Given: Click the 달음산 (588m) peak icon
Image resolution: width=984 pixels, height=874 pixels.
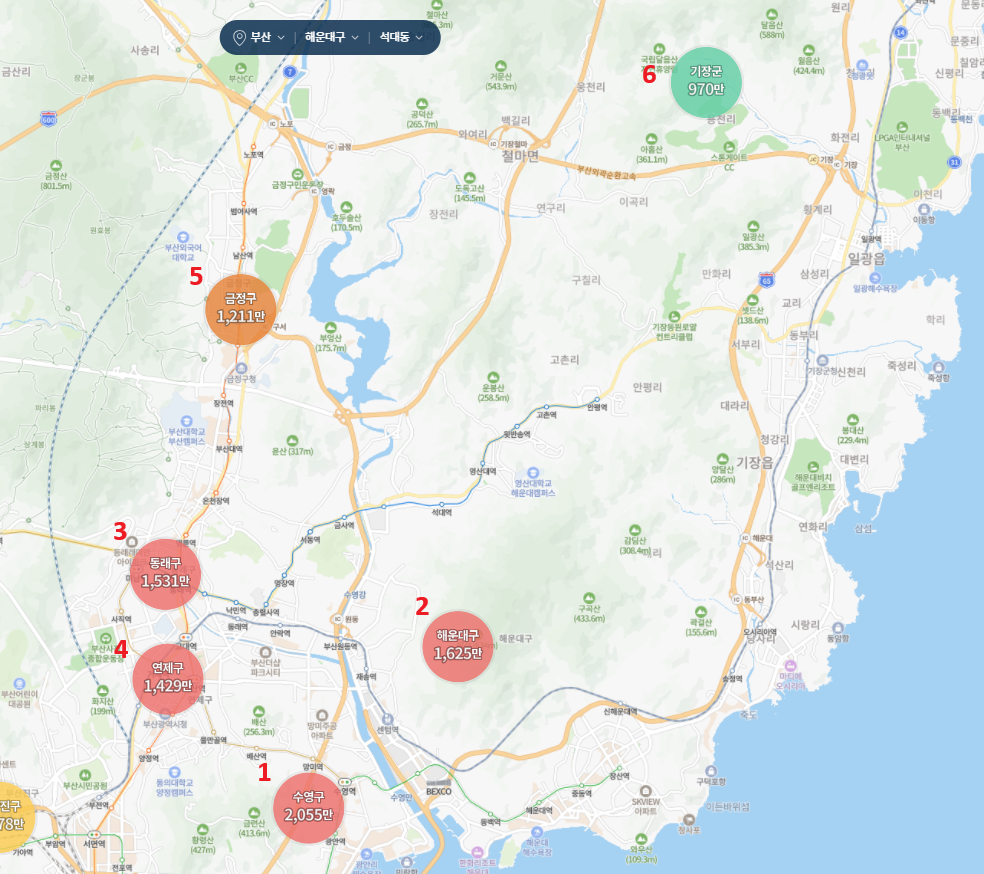Looking at the screenshot, I should click(x=772, y=12).
